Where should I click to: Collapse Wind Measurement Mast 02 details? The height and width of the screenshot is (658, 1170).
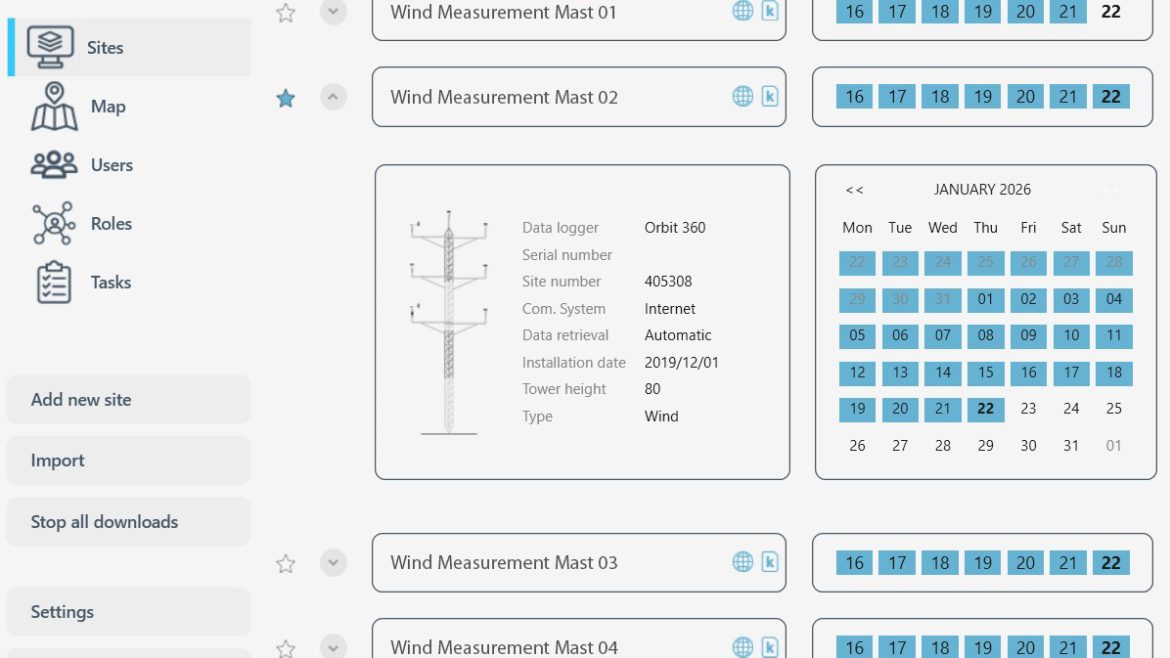click(x=333, y=97)
